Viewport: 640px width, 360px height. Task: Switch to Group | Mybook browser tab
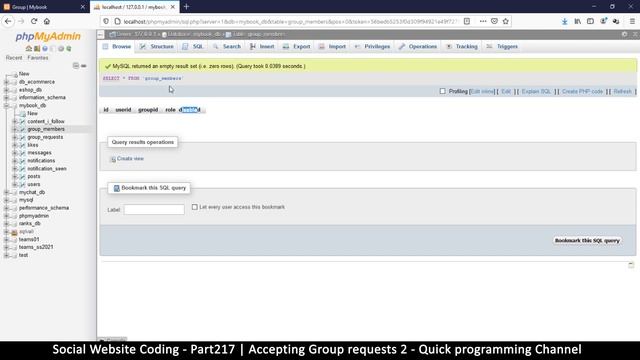point(44,7)
